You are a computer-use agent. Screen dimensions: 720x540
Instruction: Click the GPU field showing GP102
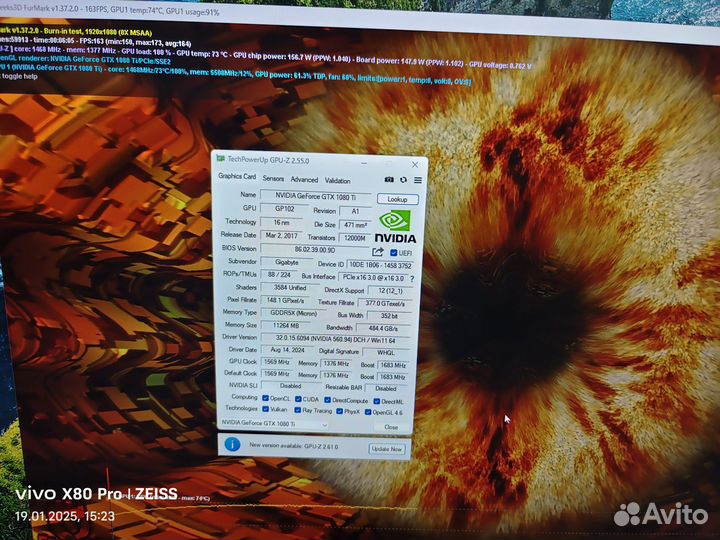coord(284,209)
